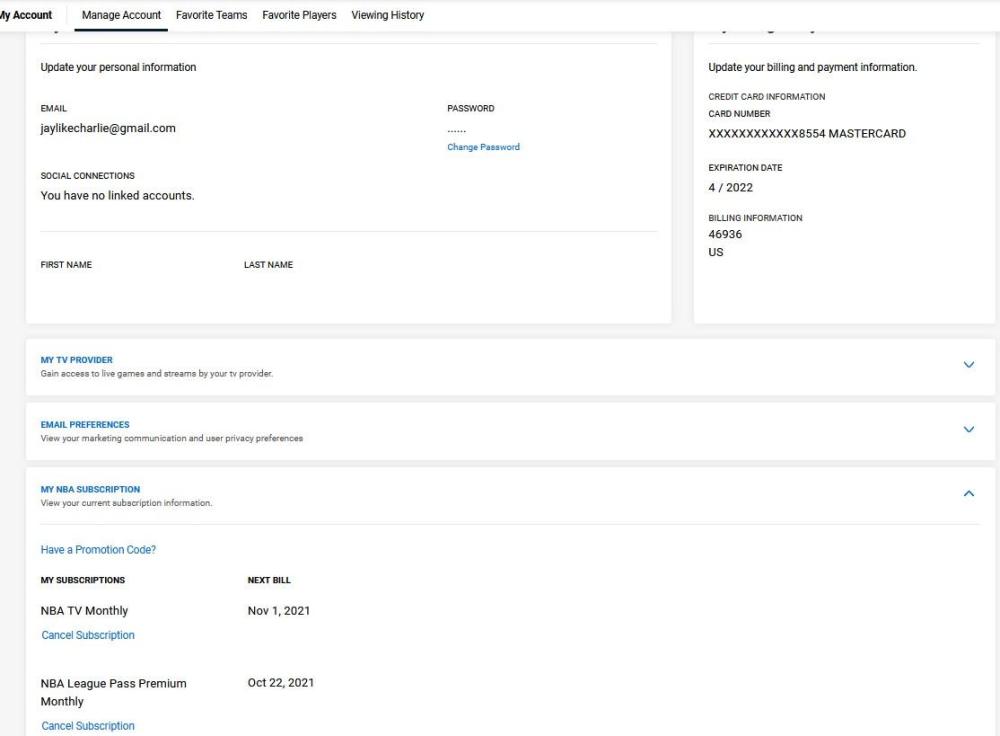Open the Viewing History tab

(x=387, y=15)
